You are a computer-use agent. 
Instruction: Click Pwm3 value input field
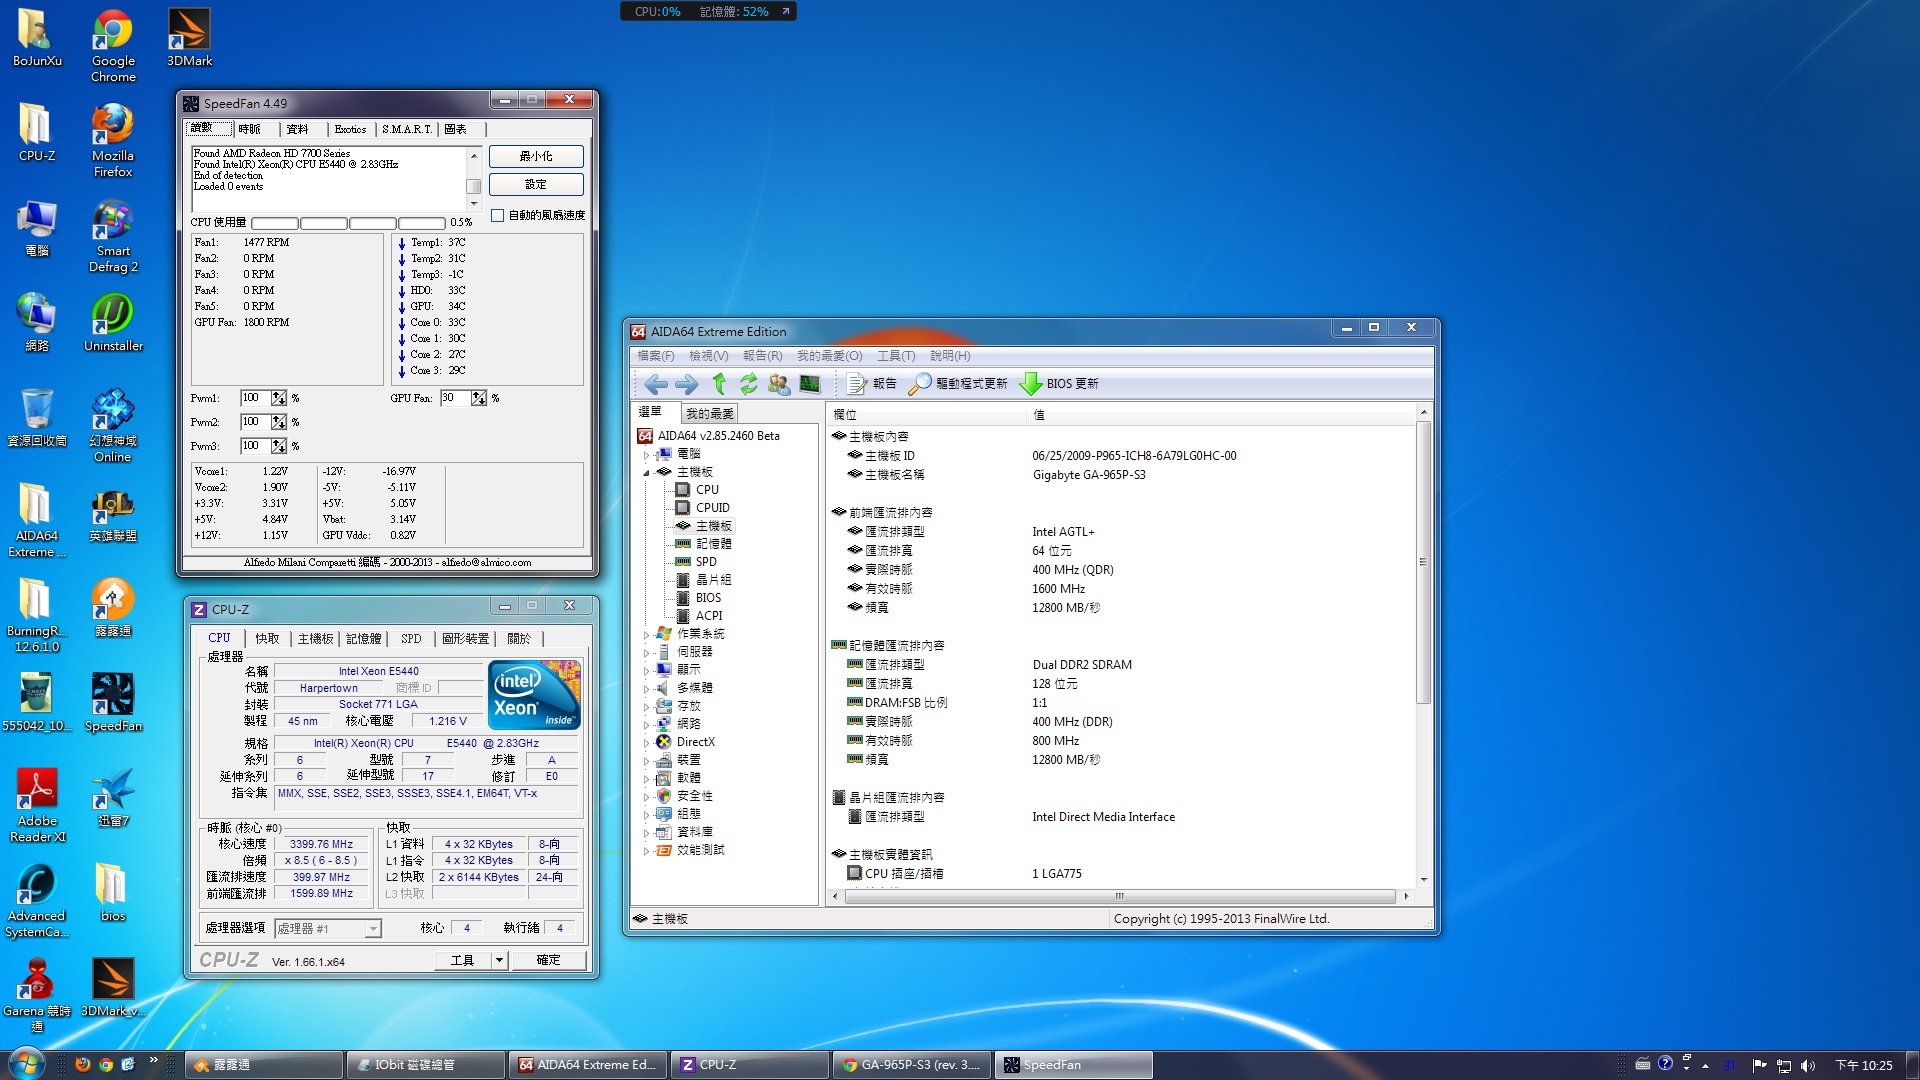click(x=255, y=446)
